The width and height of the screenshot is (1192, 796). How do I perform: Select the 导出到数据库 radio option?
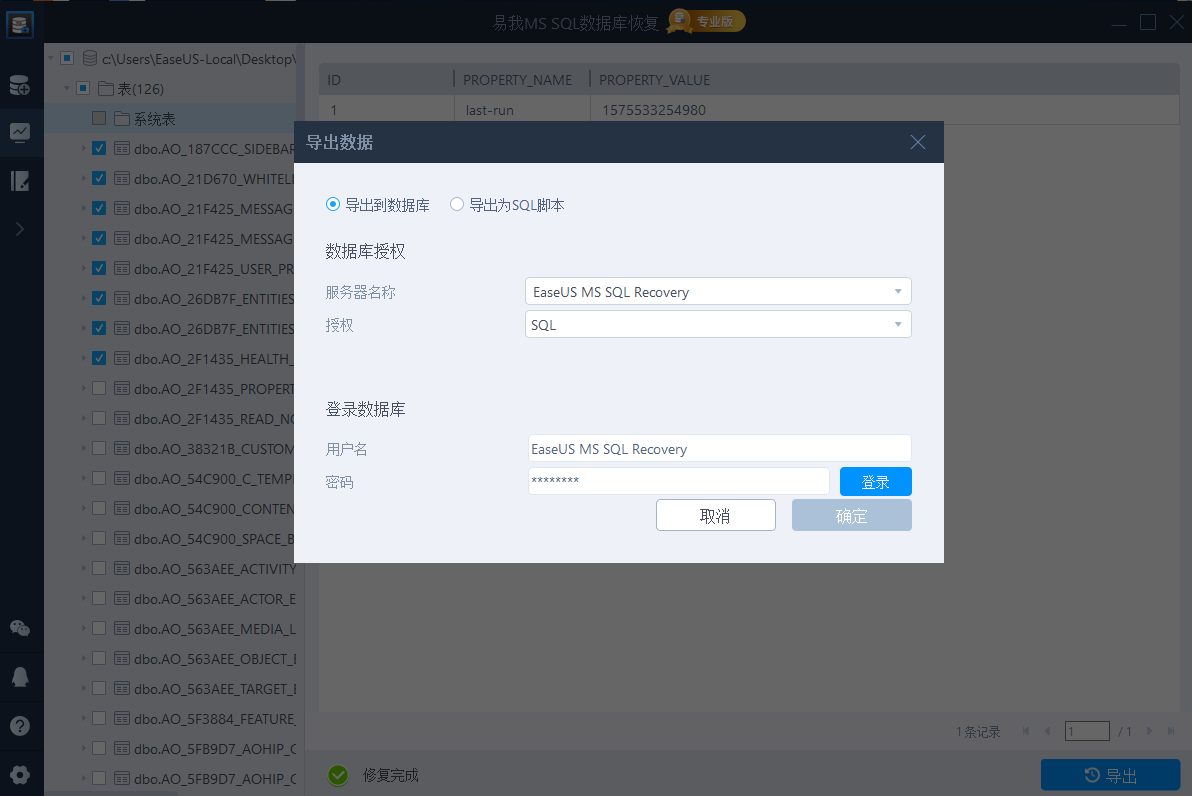(x=333, y=205)
